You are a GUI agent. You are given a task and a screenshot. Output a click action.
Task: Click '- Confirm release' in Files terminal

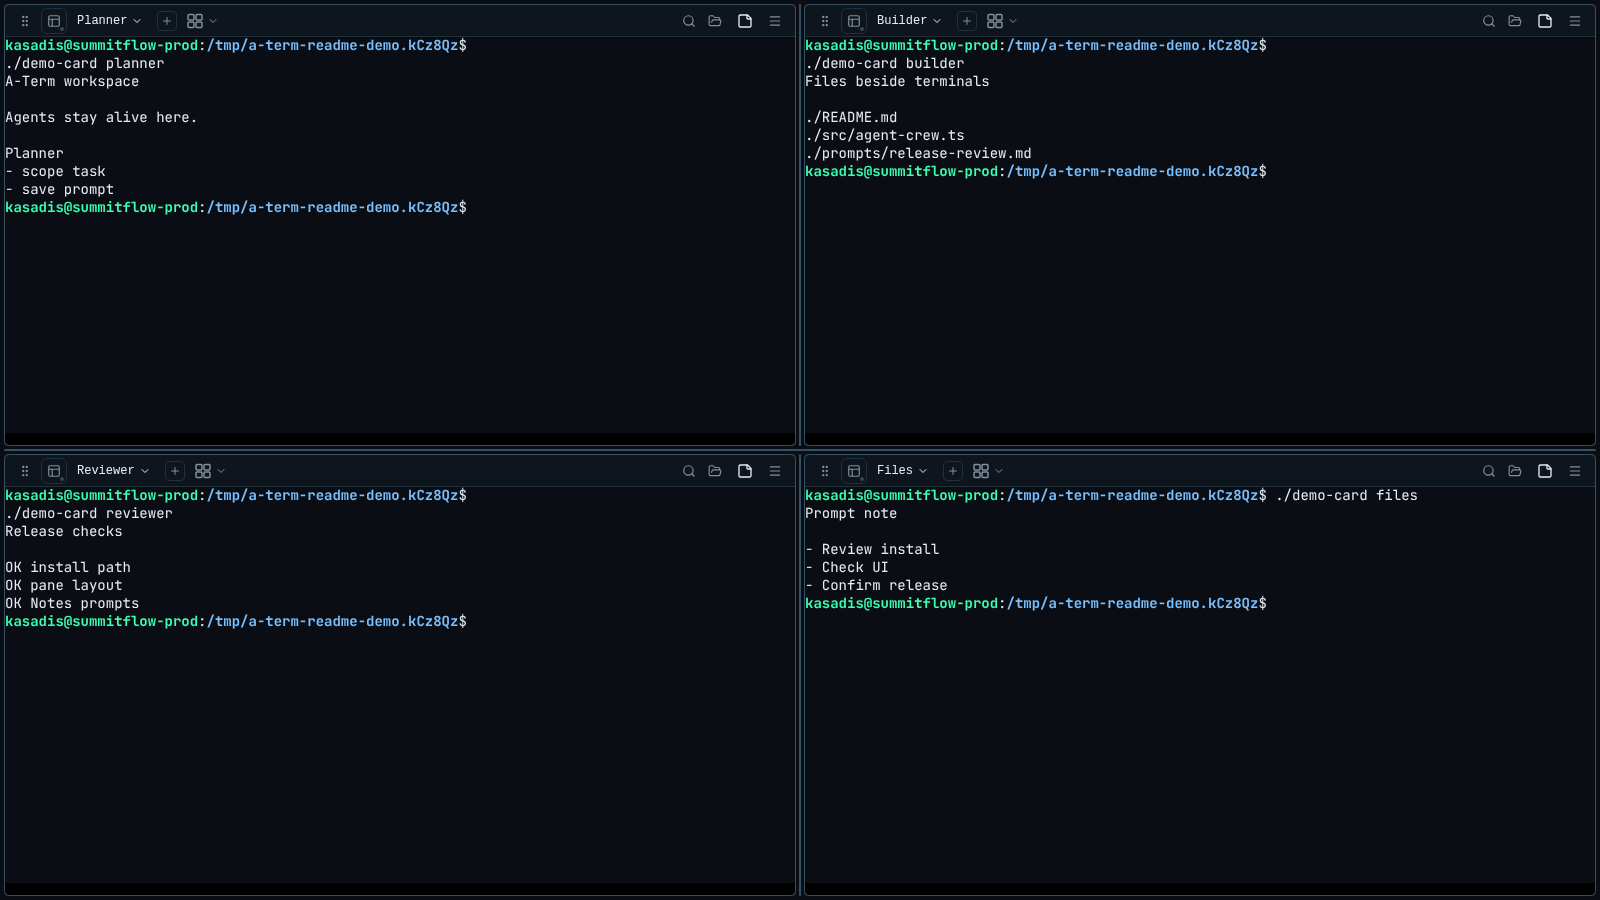(876, 586)
